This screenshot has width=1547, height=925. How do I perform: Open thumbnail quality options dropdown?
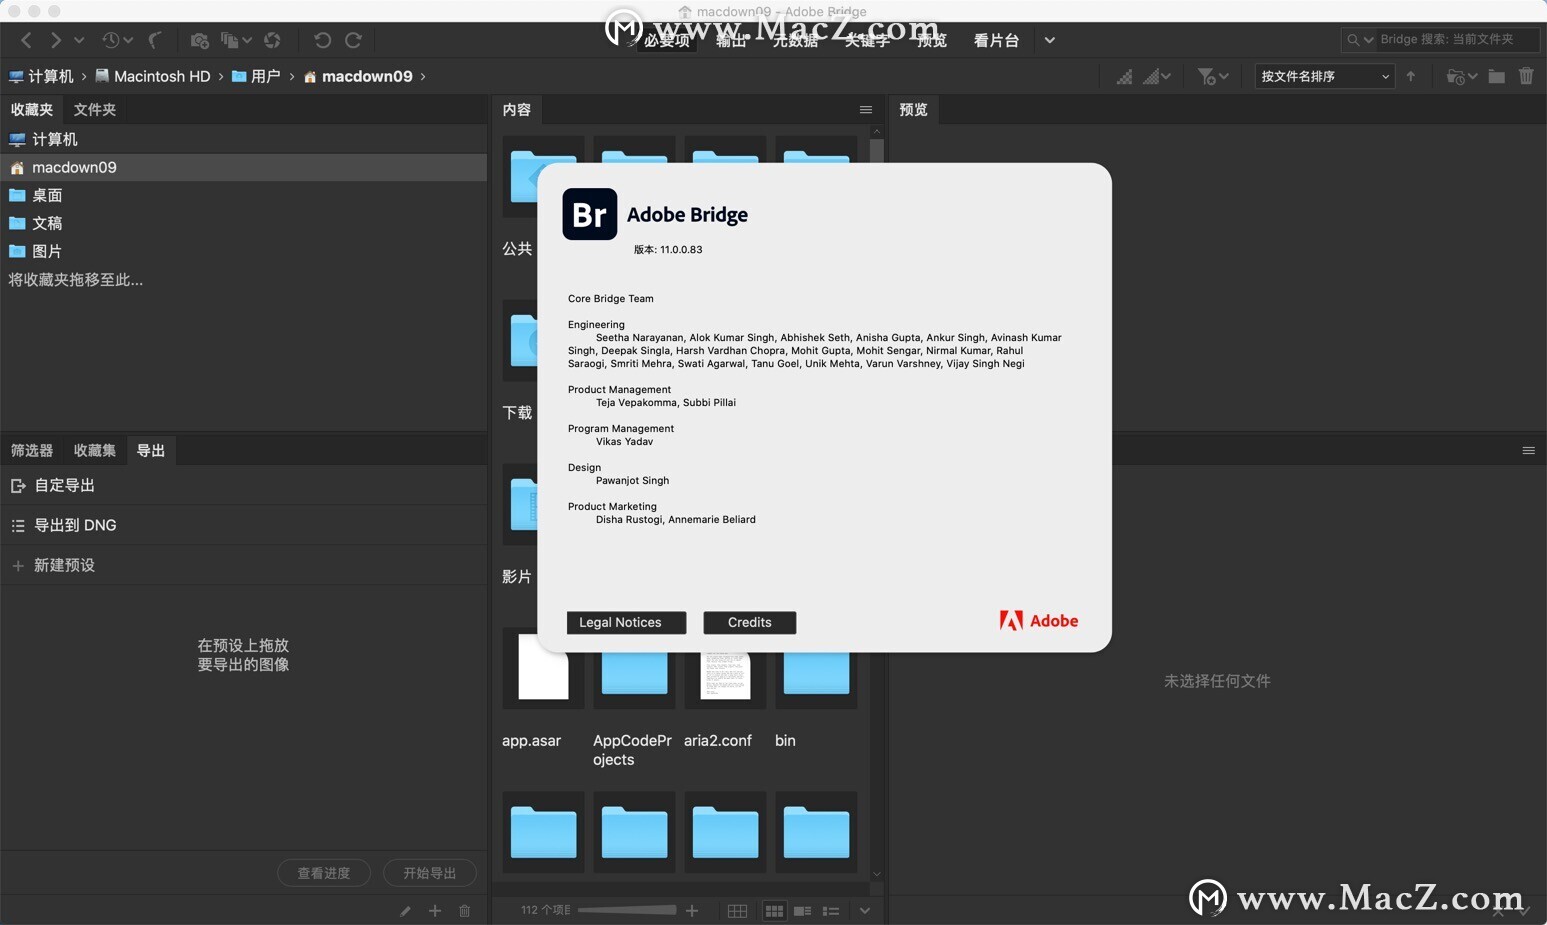coord(1157,76)
